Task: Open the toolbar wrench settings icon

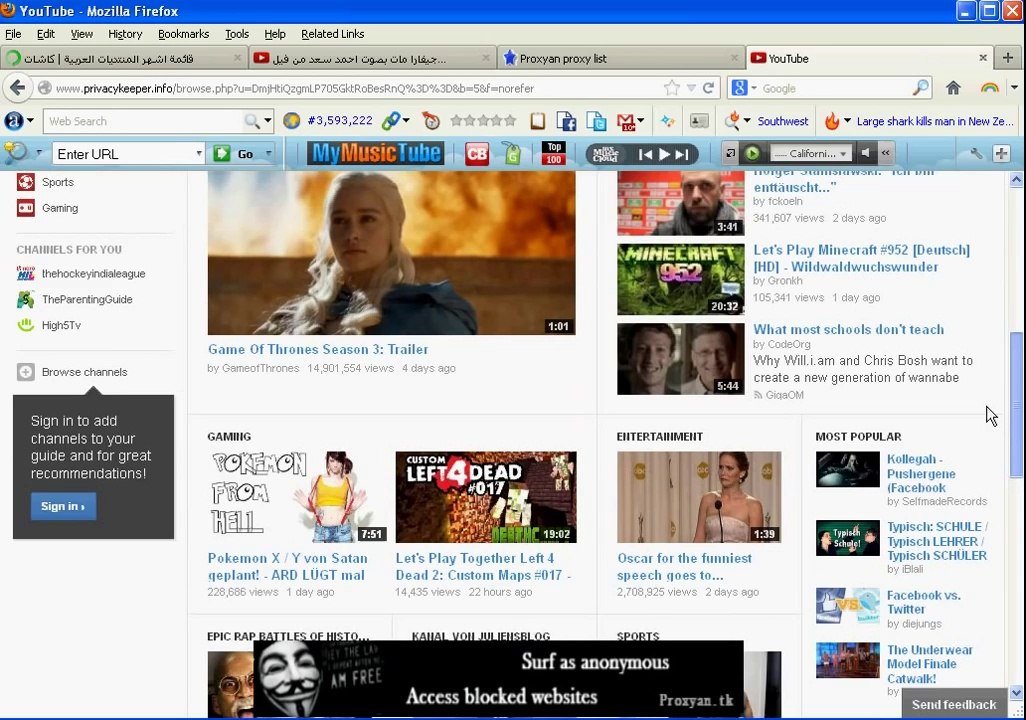Action: click(x=976, y=153)
